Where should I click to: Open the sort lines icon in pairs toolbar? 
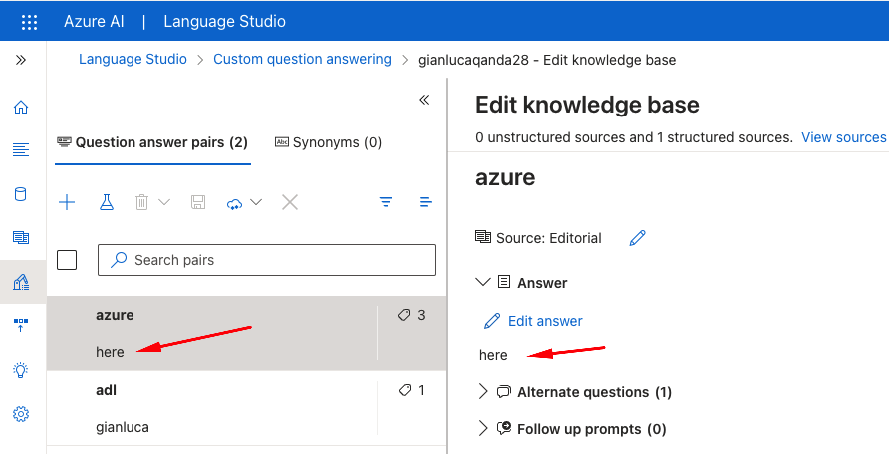[x=426, y=202]
